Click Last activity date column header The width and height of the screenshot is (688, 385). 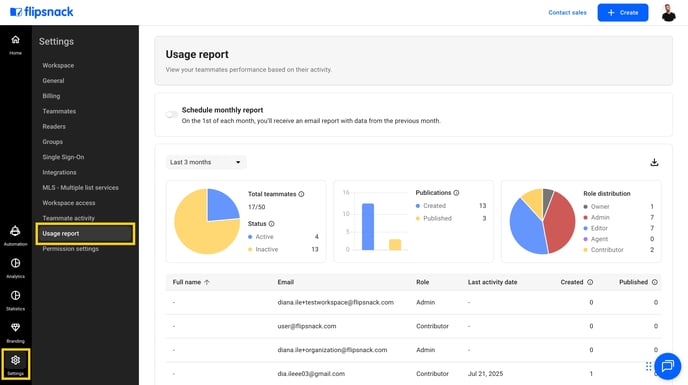coord(492,282)
